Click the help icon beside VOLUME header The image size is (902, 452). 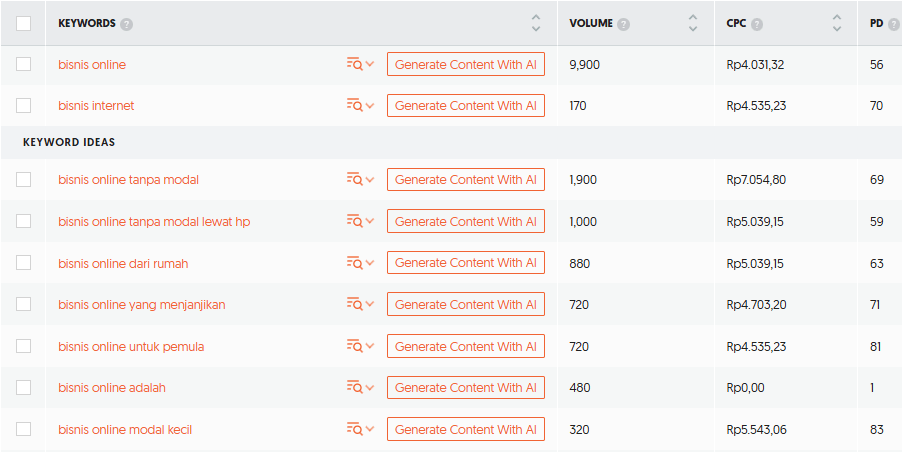point(624,24)
